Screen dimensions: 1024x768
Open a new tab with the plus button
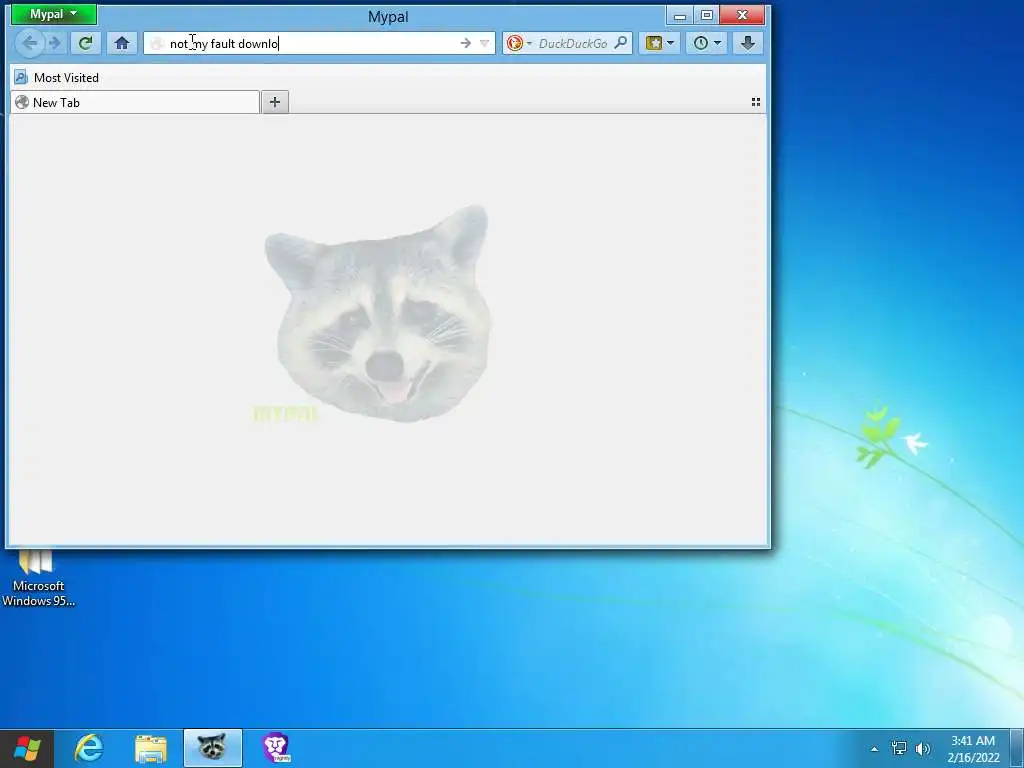pyautogui.click(x=275, y=102)
